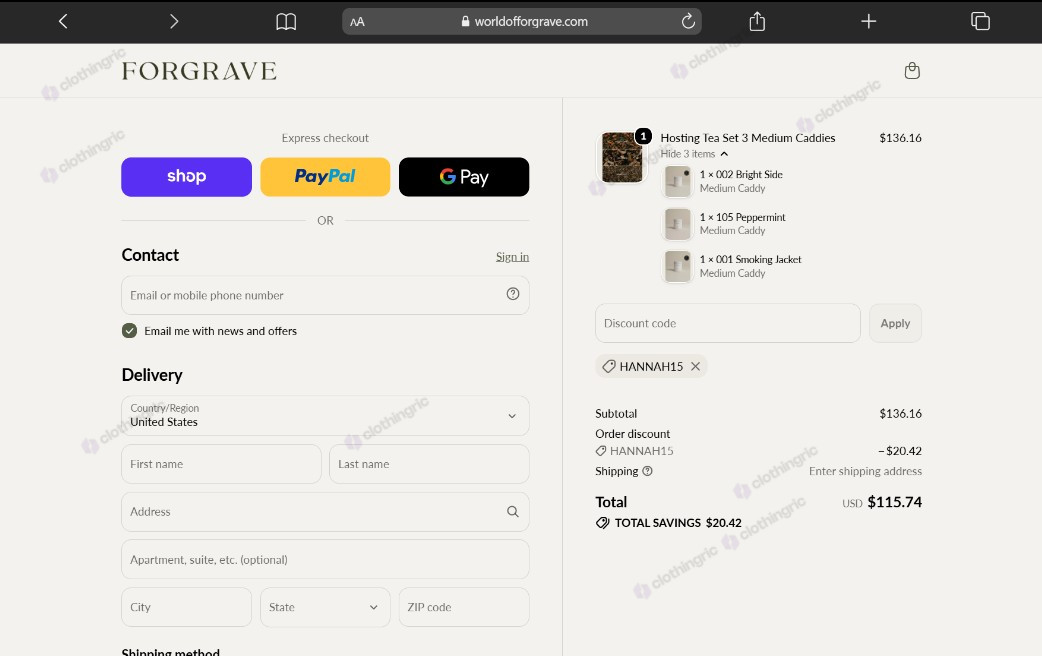Focus the Apartment, suite, etc. field
The width and height of the screenshot is (1042, 656).
[325, 560]
